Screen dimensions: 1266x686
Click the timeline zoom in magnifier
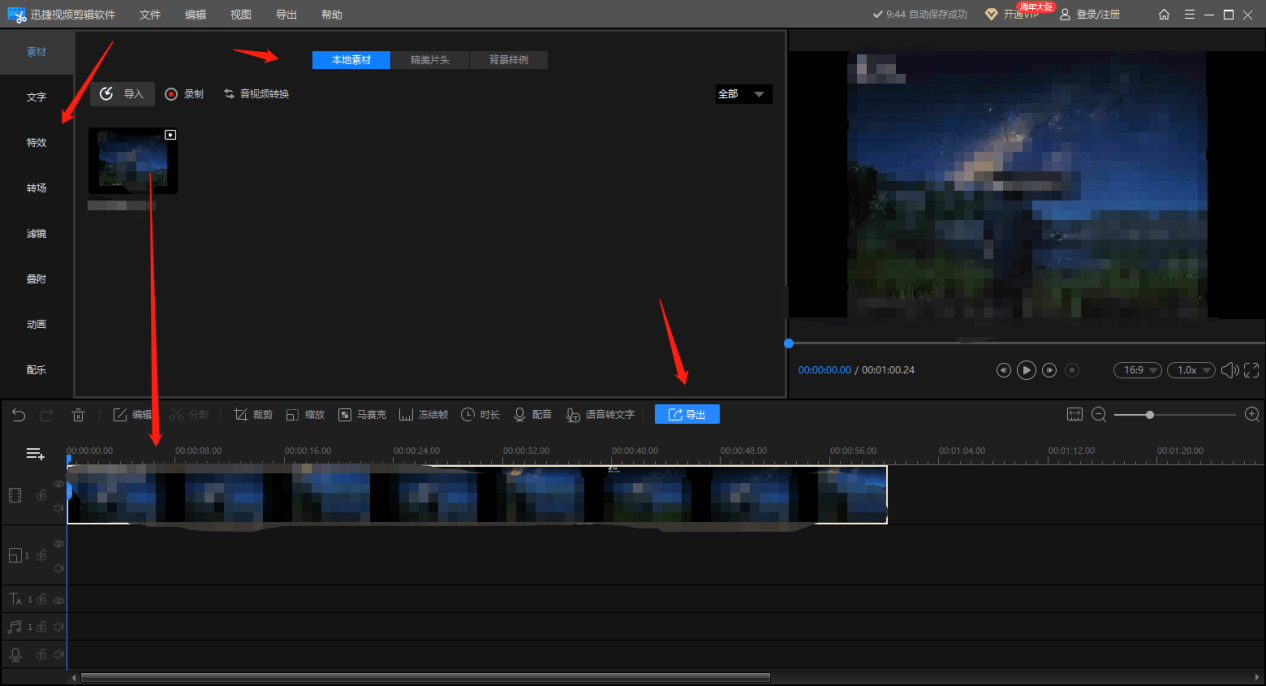1252,414
